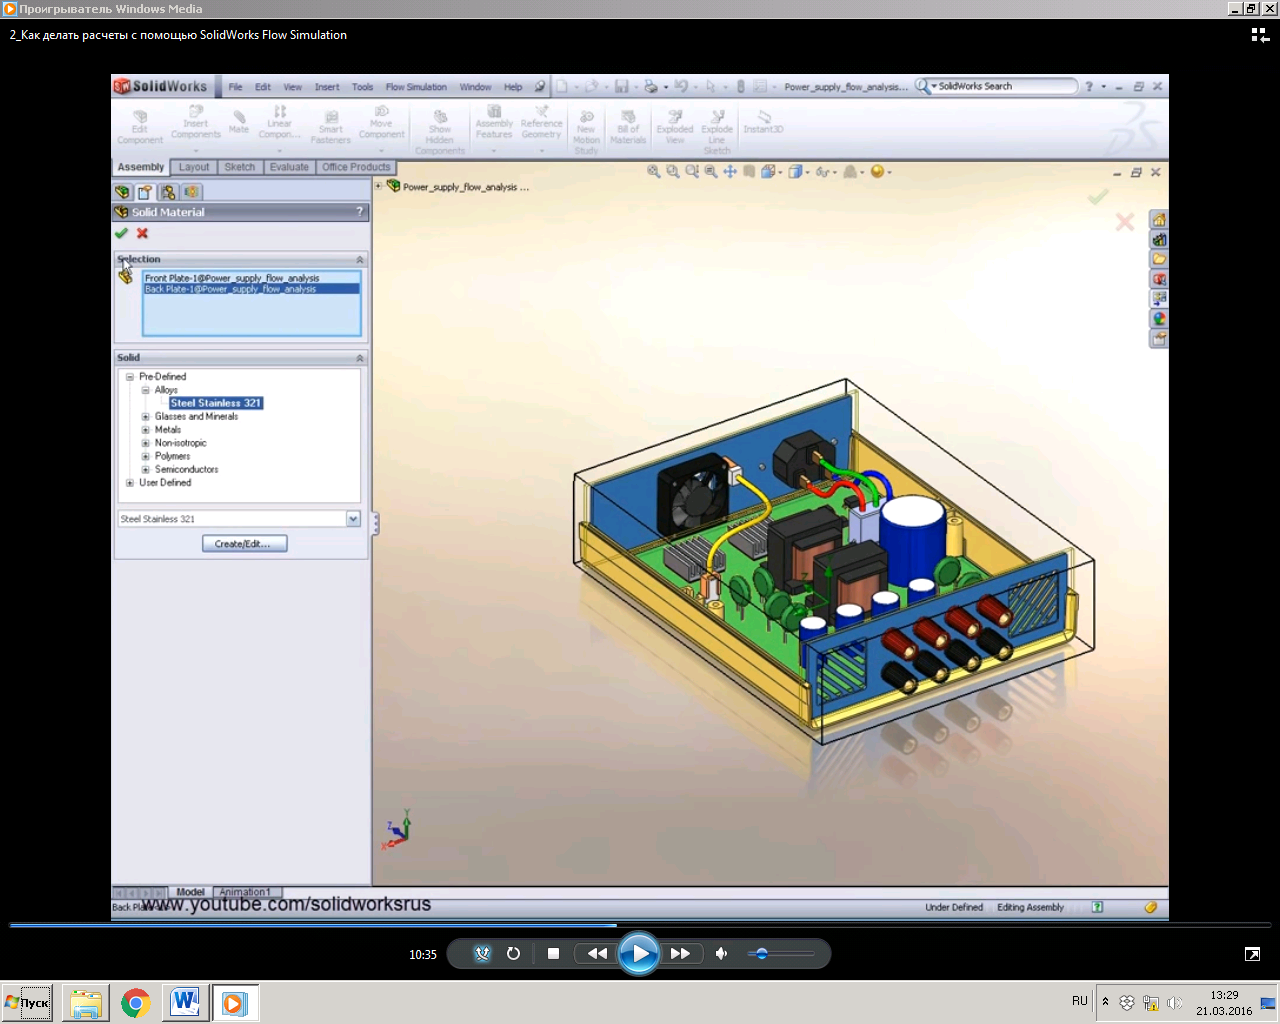Toggle shuffle in the media player
The image size is (1280, 1024).
(x=482, y=953)
